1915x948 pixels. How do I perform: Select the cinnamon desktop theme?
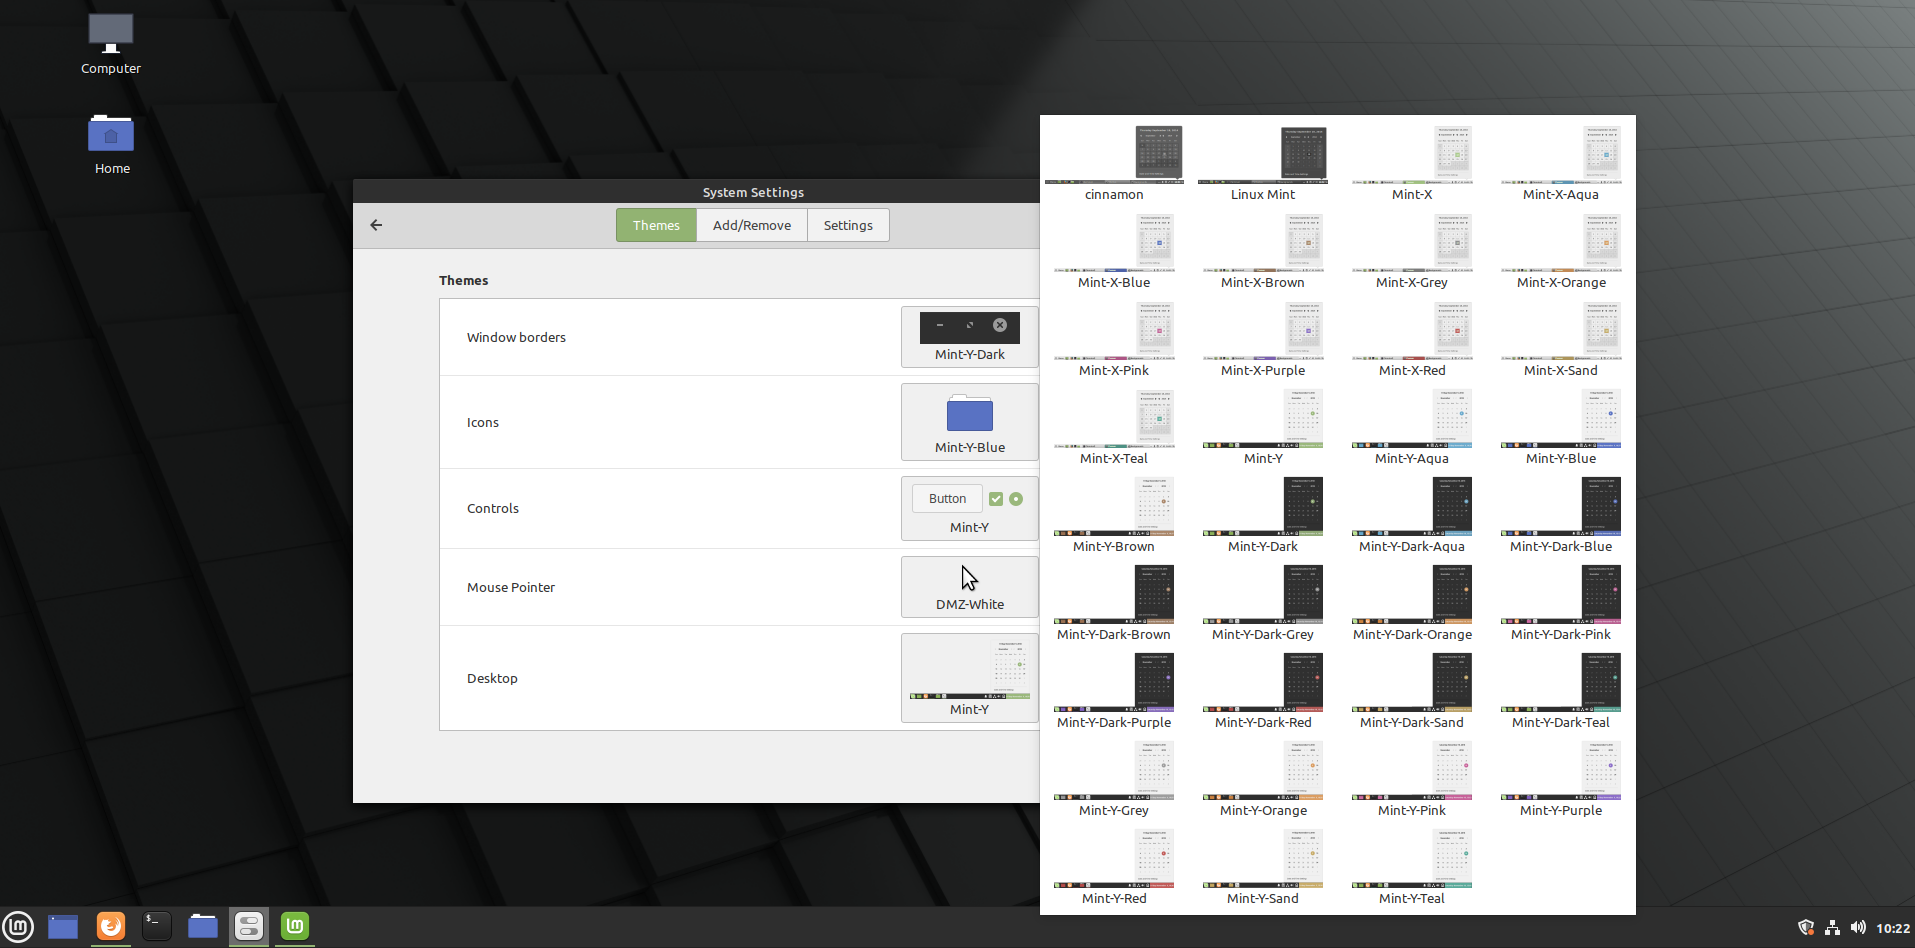coord(1114,164)
